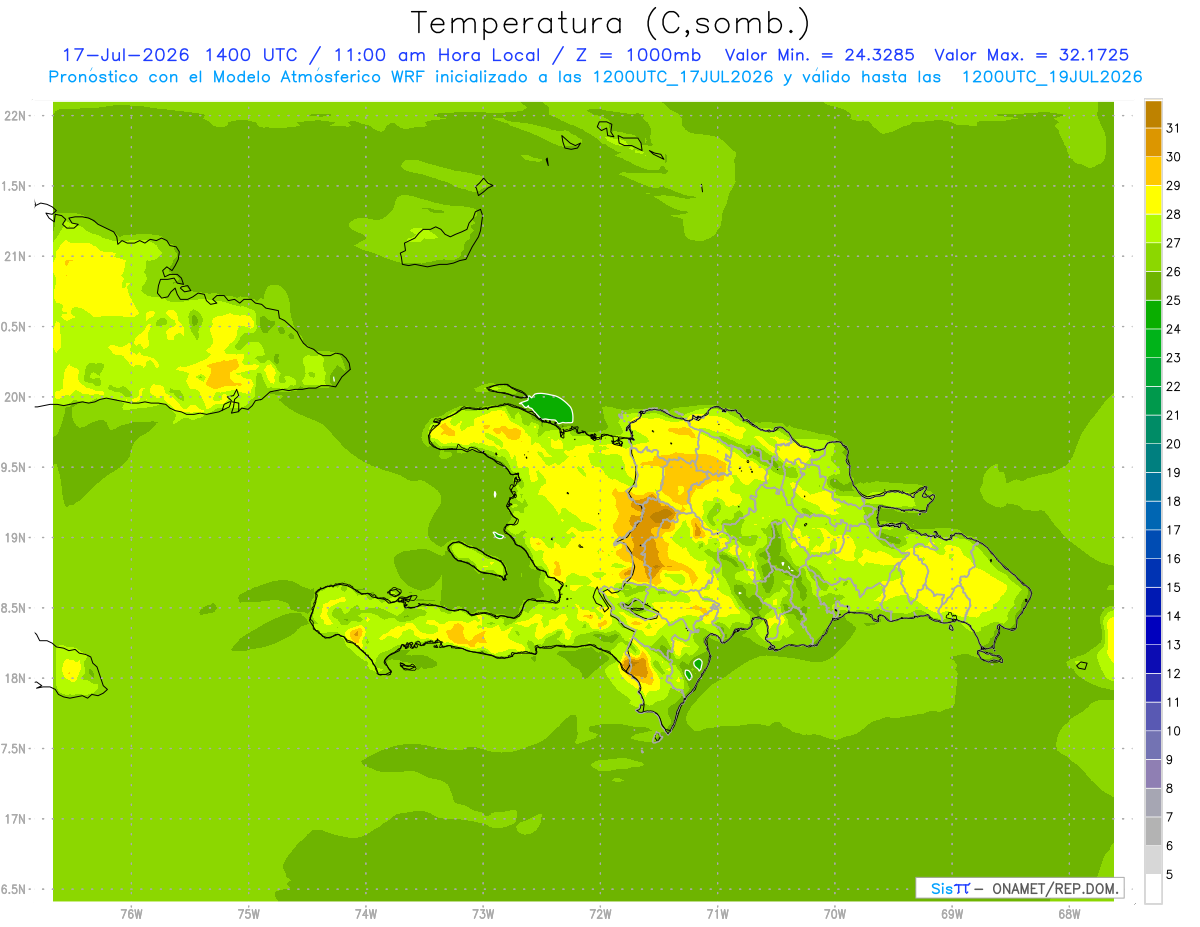The image size is (1200, 927).
Task: Click legend value '31'
Action: (1174, 128)
